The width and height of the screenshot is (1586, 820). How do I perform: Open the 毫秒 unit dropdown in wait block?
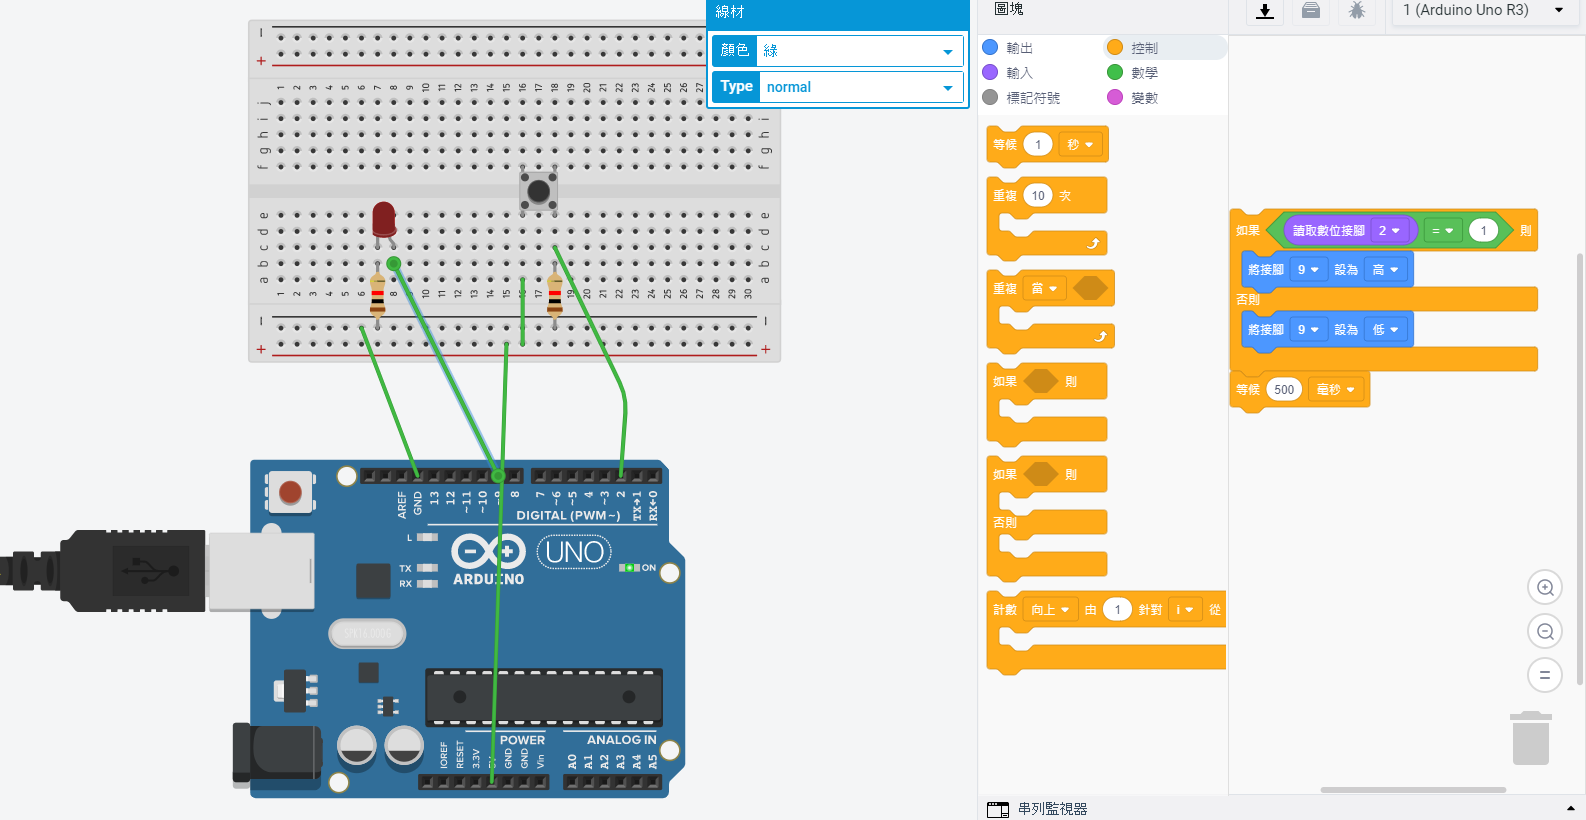pyautogui.click(x=1336, y=390)
